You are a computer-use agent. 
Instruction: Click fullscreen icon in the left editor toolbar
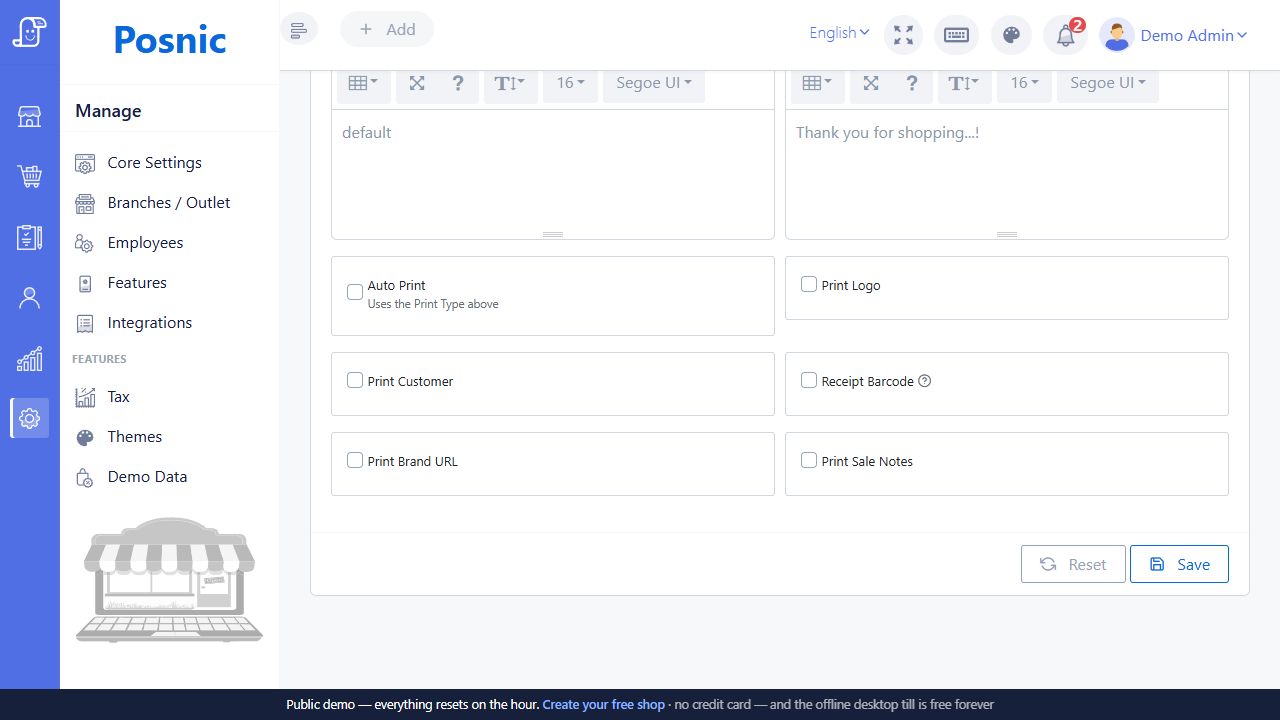click(x=418, y=83)
